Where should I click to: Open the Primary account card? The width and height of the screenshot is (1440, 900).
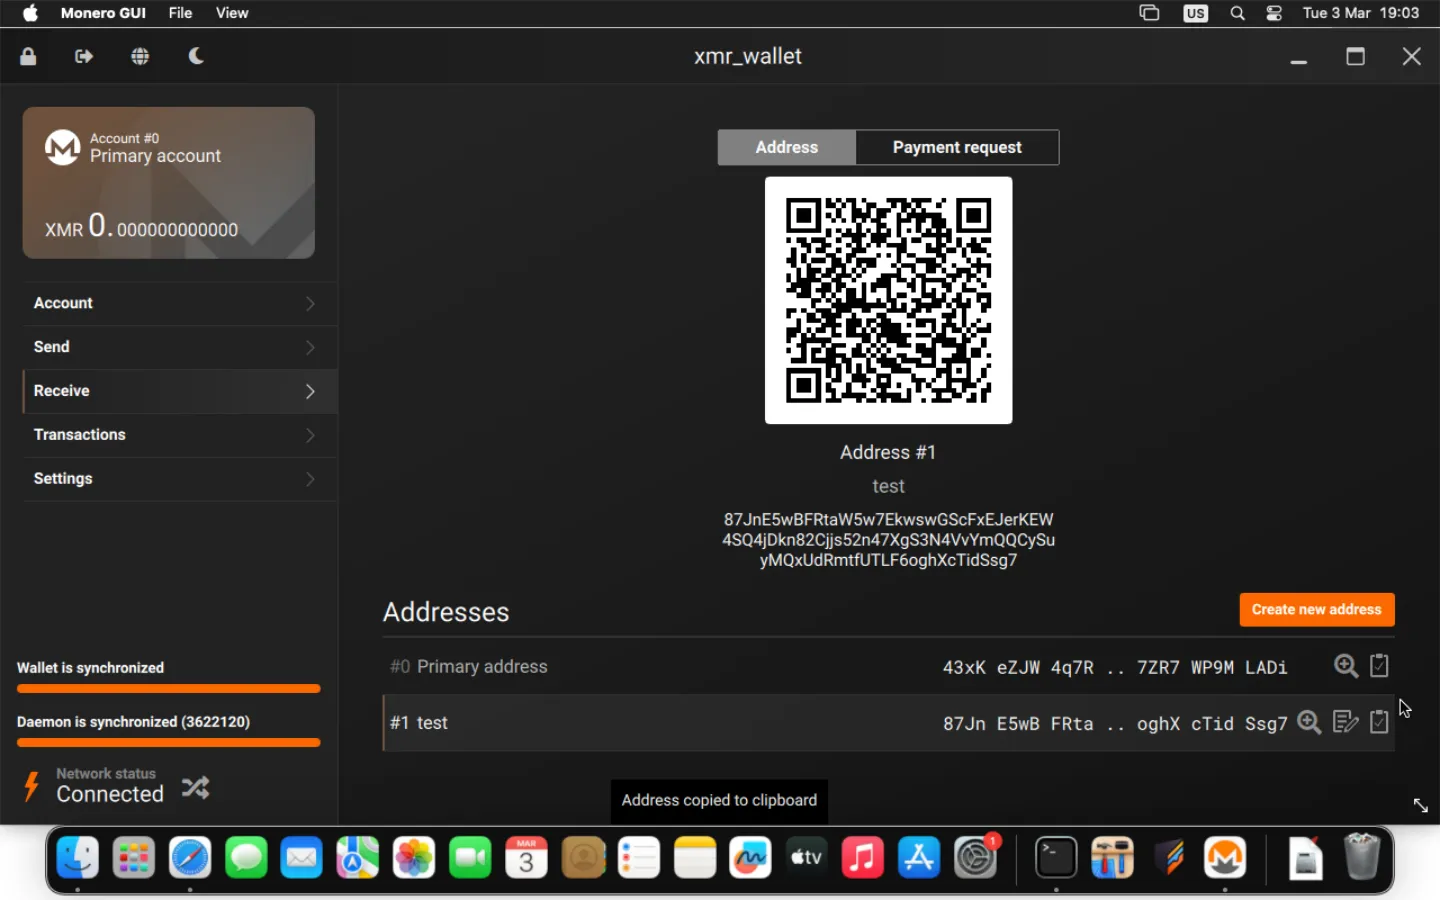[169, 183]
